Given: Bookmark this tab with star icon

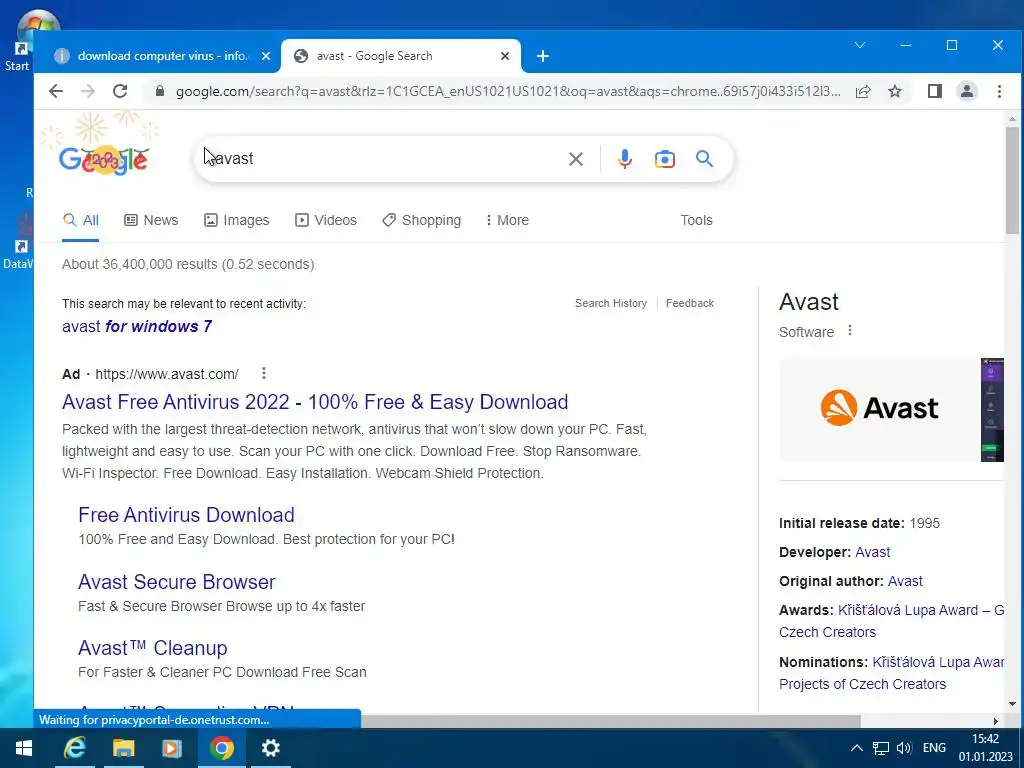Looking at the screenshot, I should [x=895, y=91].
